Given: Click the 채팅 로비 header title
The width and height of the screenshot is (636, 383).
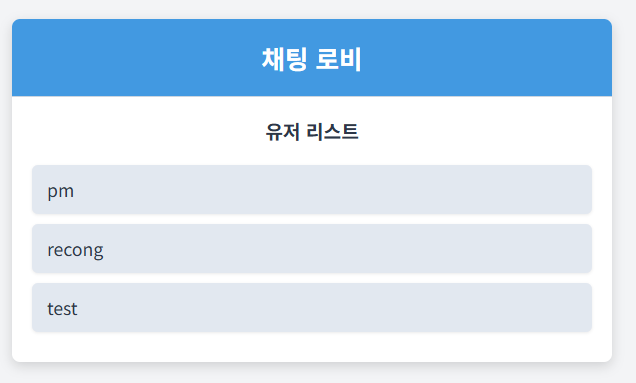Looking at the screenshot, I should [312, 59].
